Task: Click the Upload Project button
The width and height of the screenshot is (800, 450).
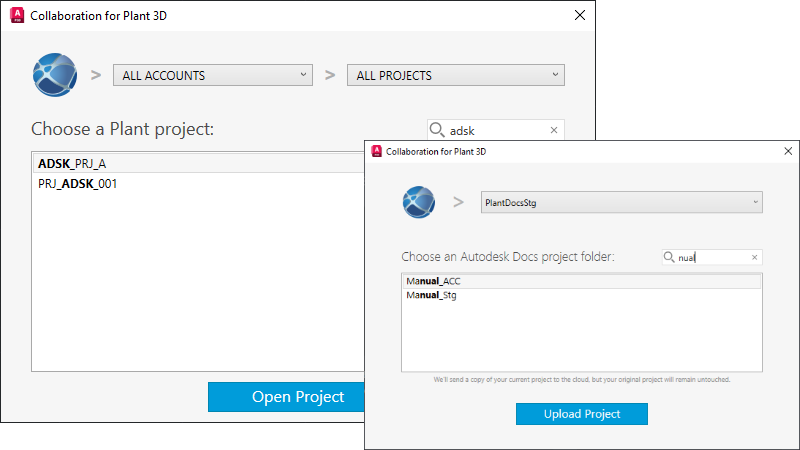Action: click(582, 414)
